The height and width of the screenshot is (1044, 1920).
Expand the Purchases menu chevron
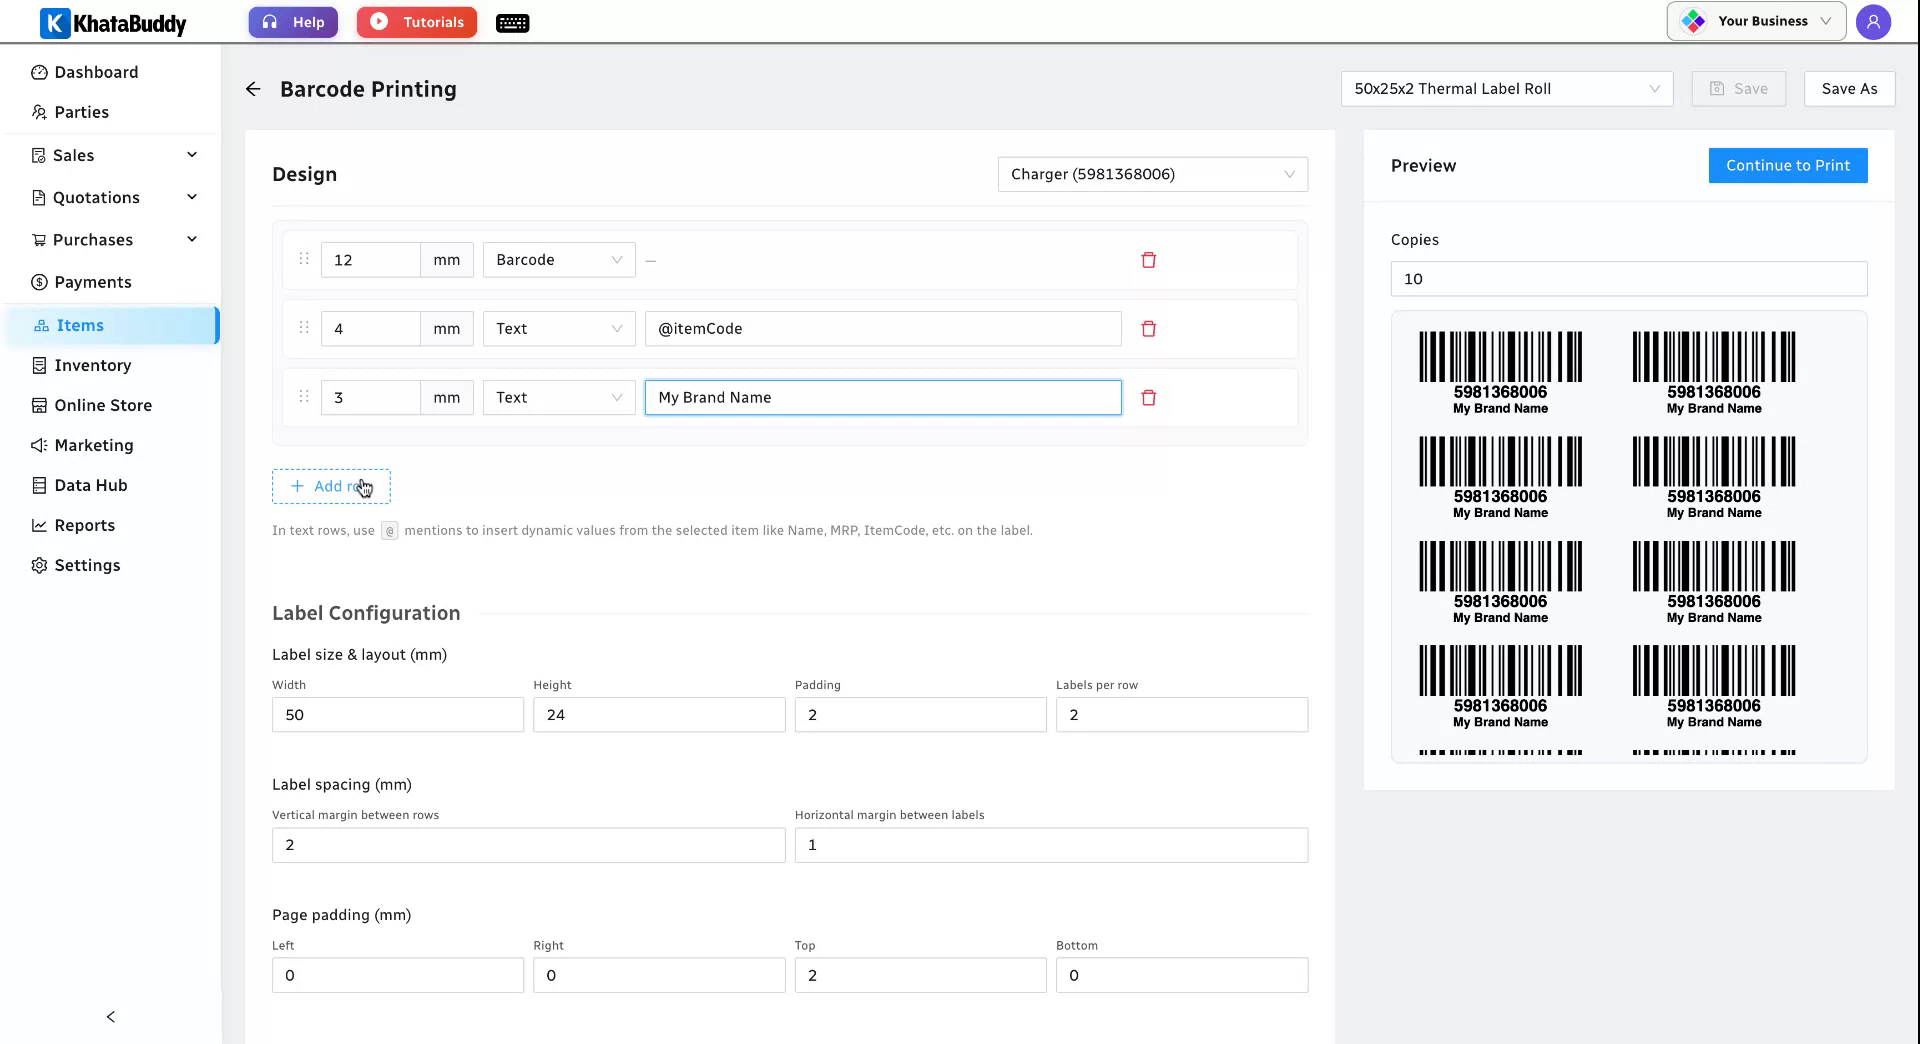pyautogui.click(x=192, y=239)
